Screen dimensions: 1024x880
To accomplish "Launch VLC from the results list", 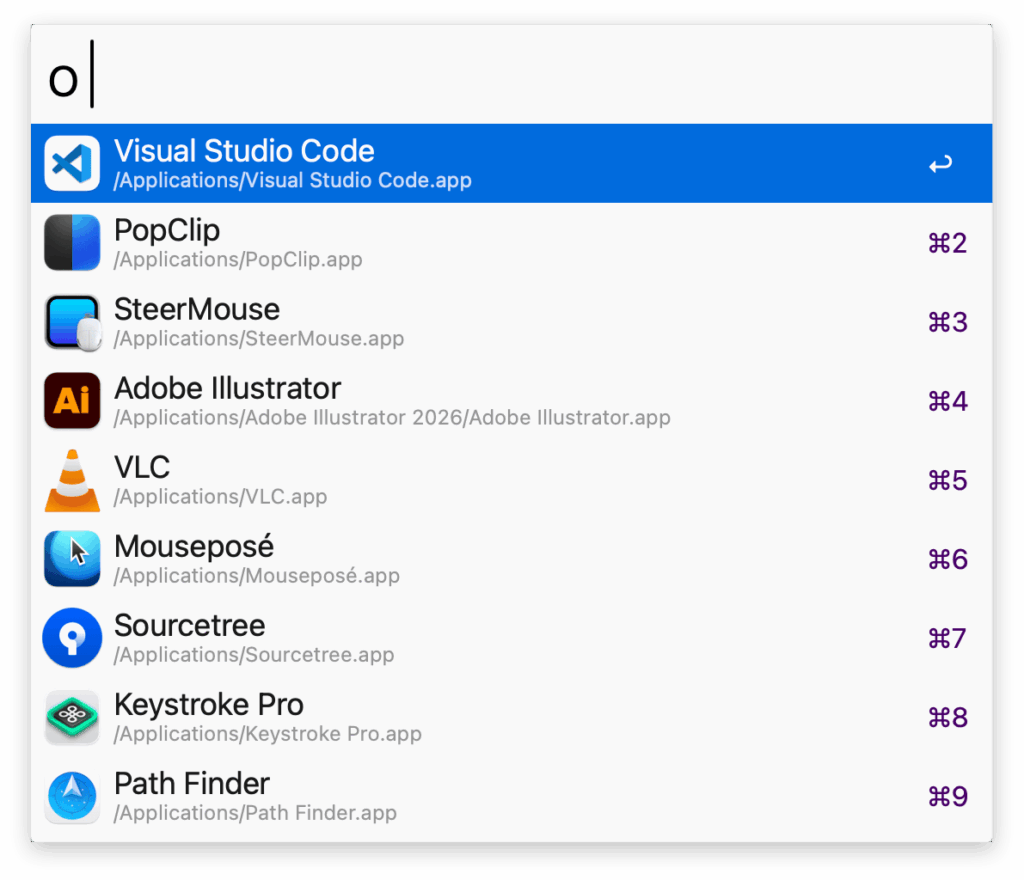I will pos(142,467).
